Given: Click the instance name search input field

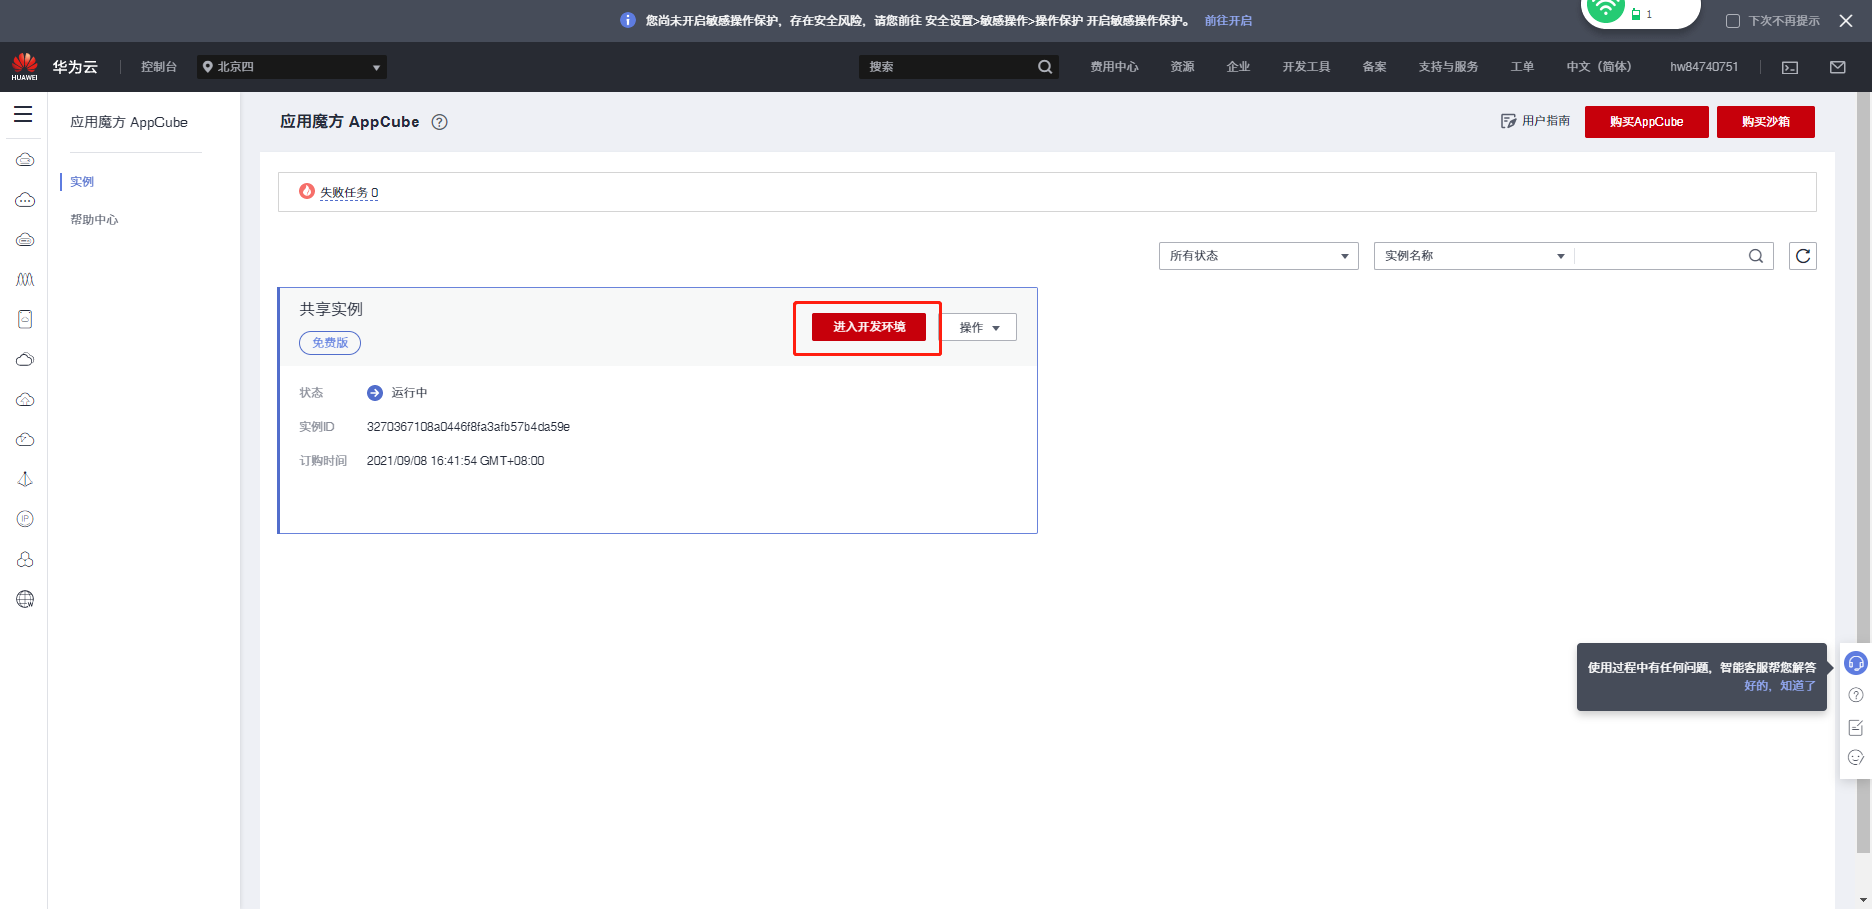Looking at the screenshot, I should (1660, 256).
